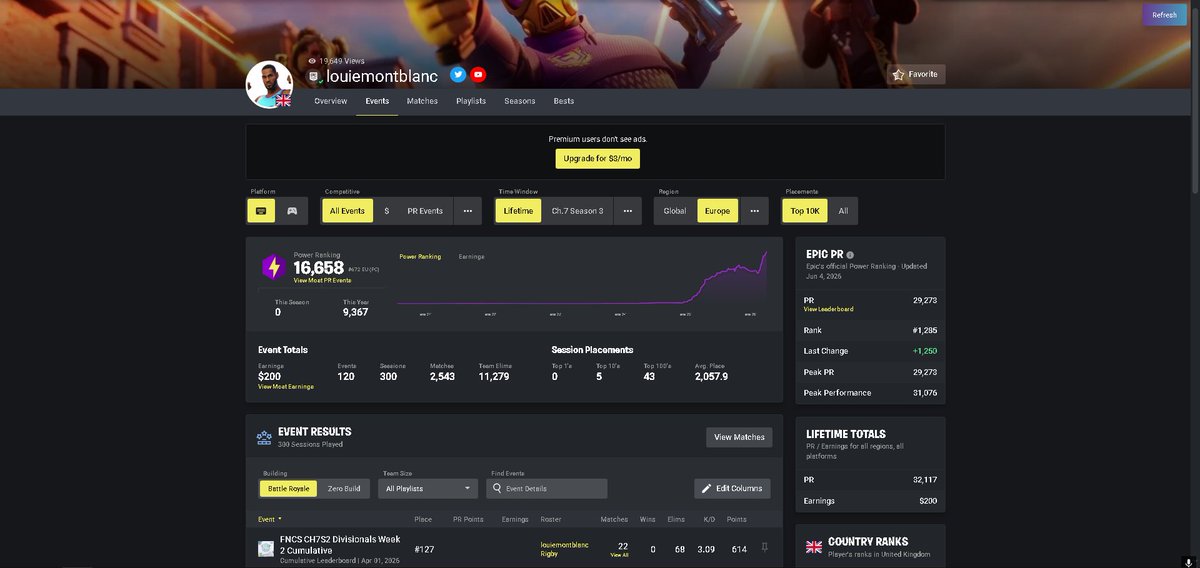Click the Event Details search field
Viewport: 1200px width, 568px height.
pos(547,488)
